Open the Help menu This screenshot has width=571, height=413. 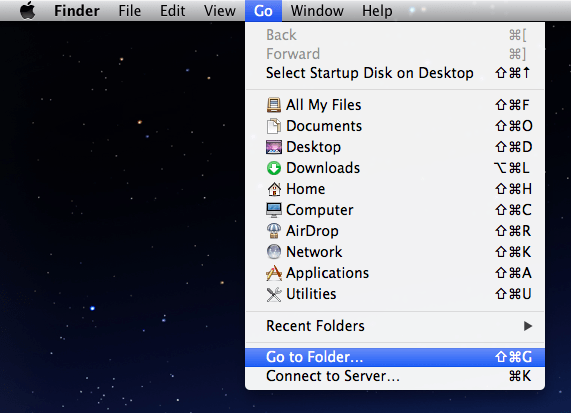click(377, 11)
